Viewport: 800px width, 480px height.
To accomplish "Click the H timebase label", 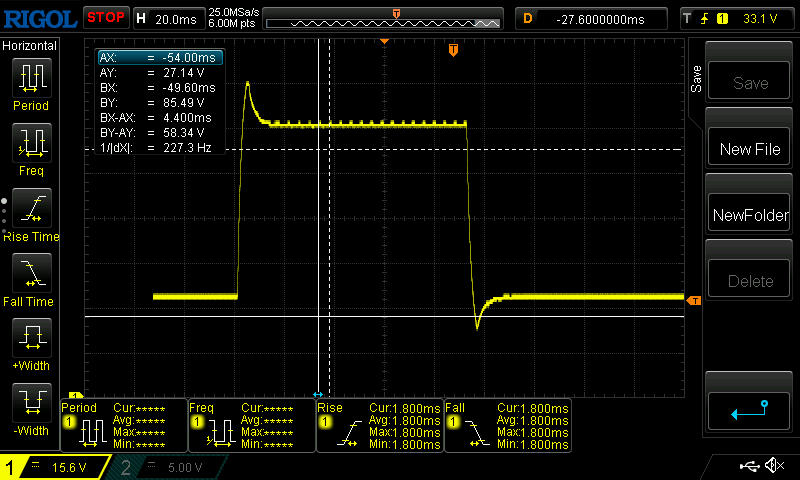I will [x=141, y=19].
